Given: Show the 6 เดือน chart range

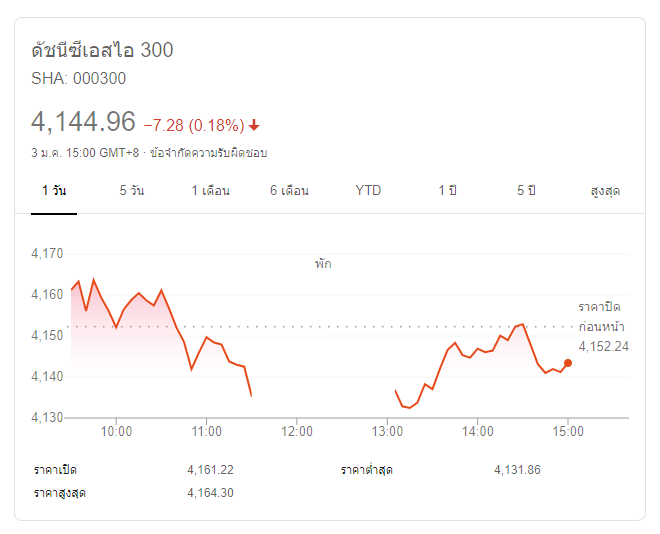Looking at the screenshot, I should point(289,190).
